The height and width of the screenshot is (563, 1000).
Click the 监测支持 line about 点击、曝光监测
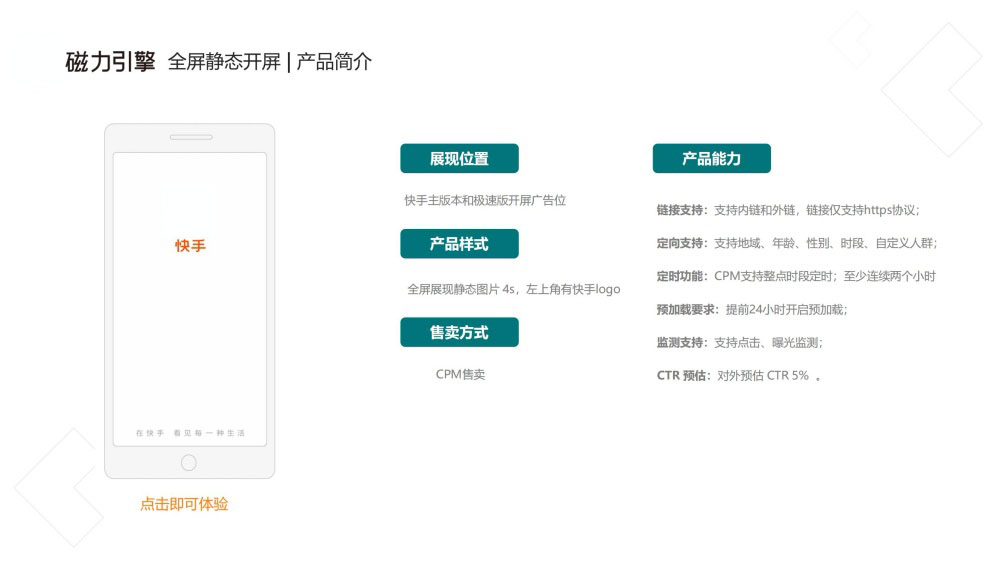tap(740, 343)
